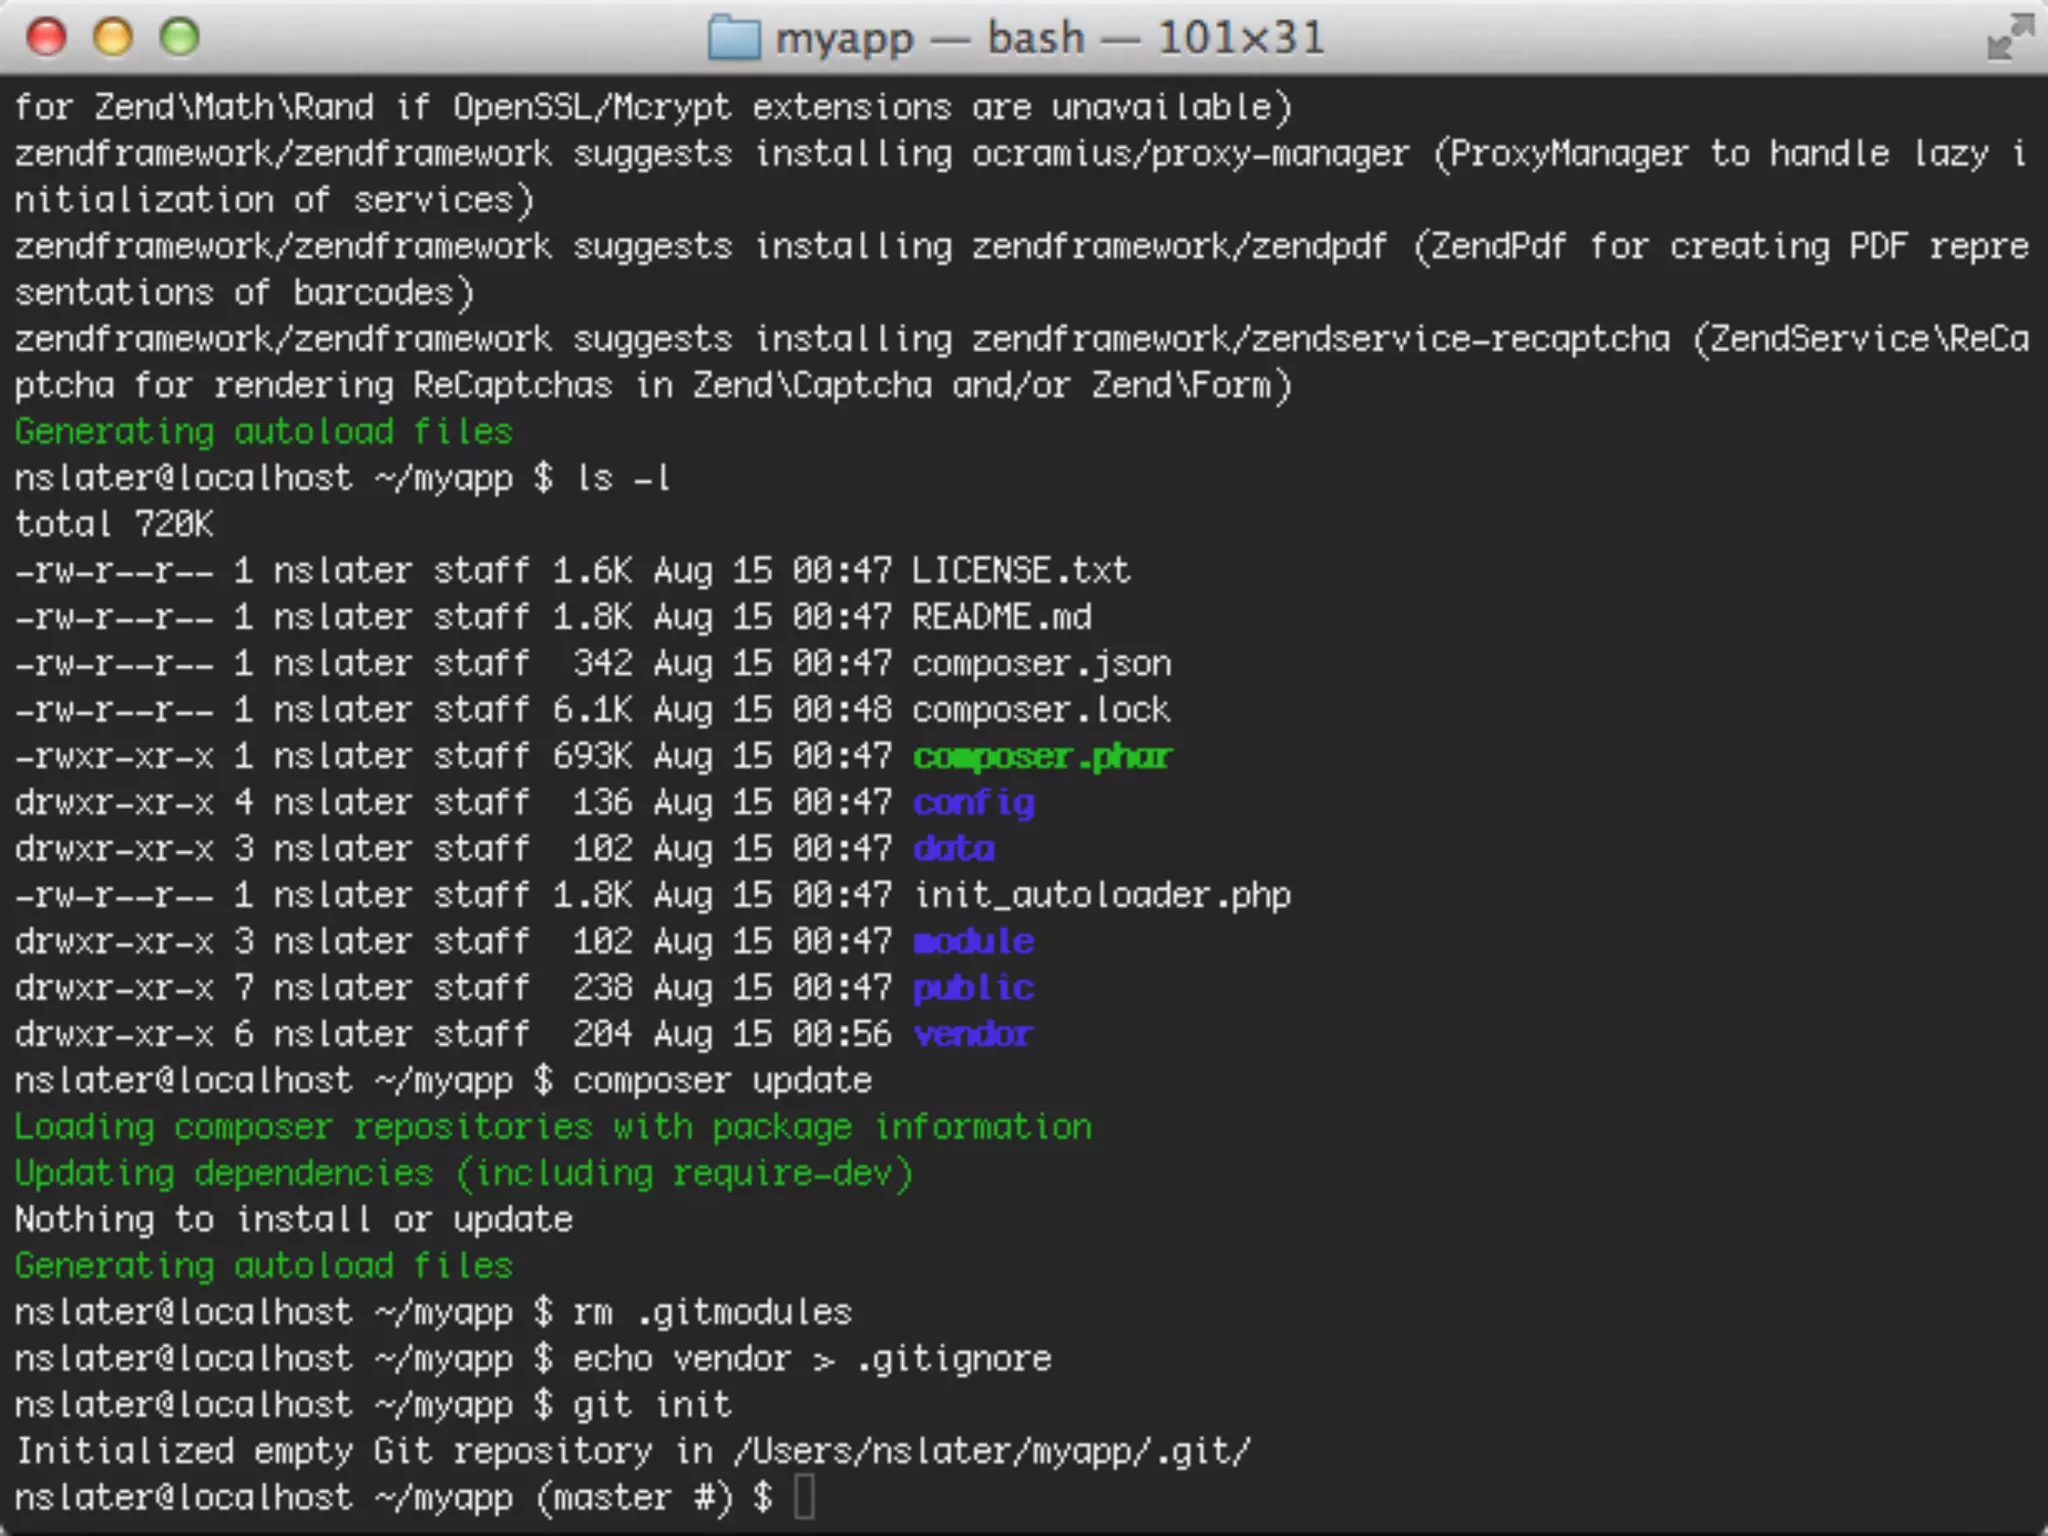Click the green zoom window button

(x=180, y=37)
